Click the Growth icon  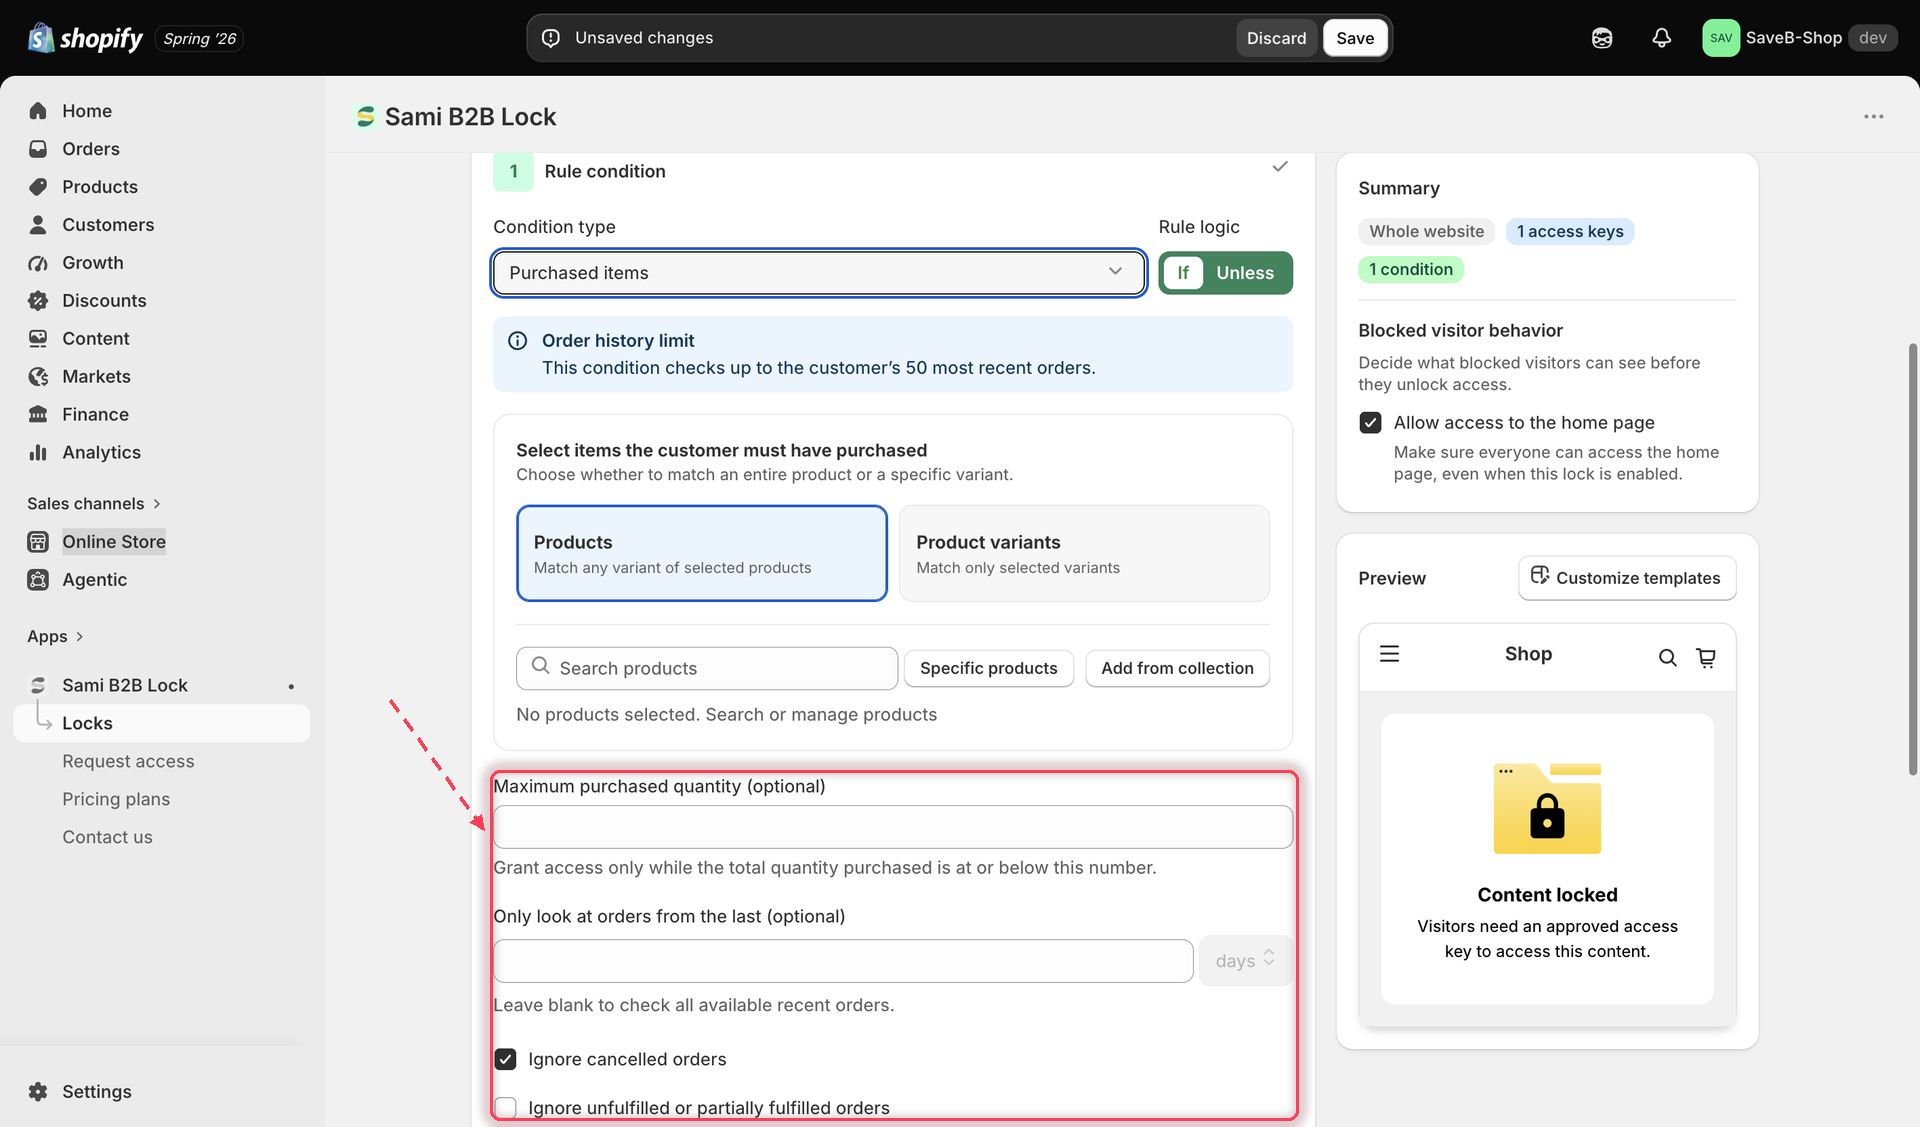point(38,263)
